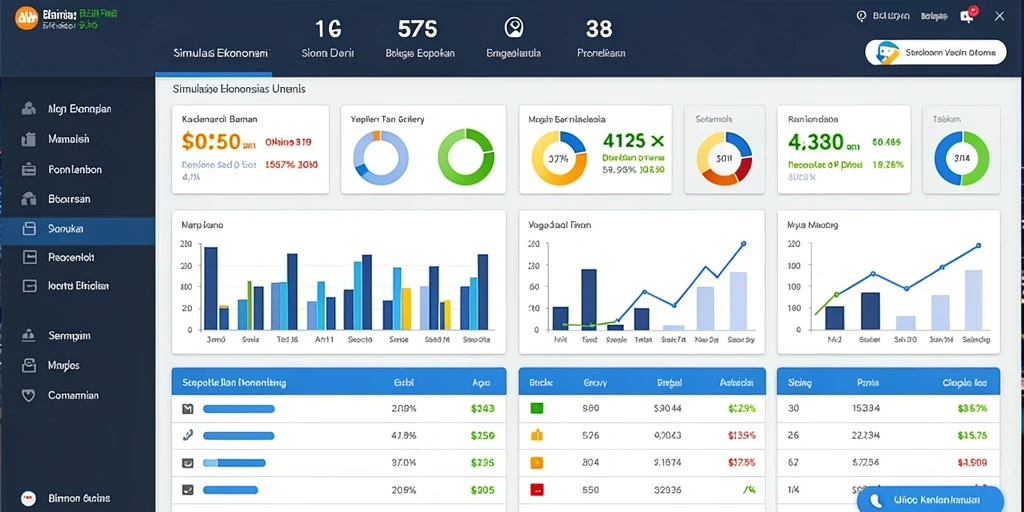Click the briefcase icon beside Ponnlanbon
1024x512 pixels.
tap(29, 169)
